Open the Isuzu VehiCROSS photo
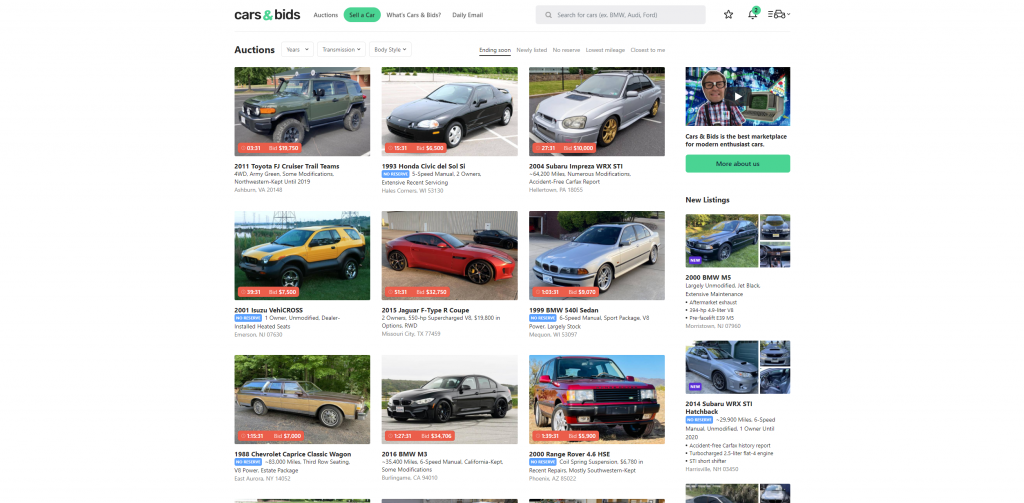Image resolution: width=1024 pixels, height=503 pixels. coord(302,255)
